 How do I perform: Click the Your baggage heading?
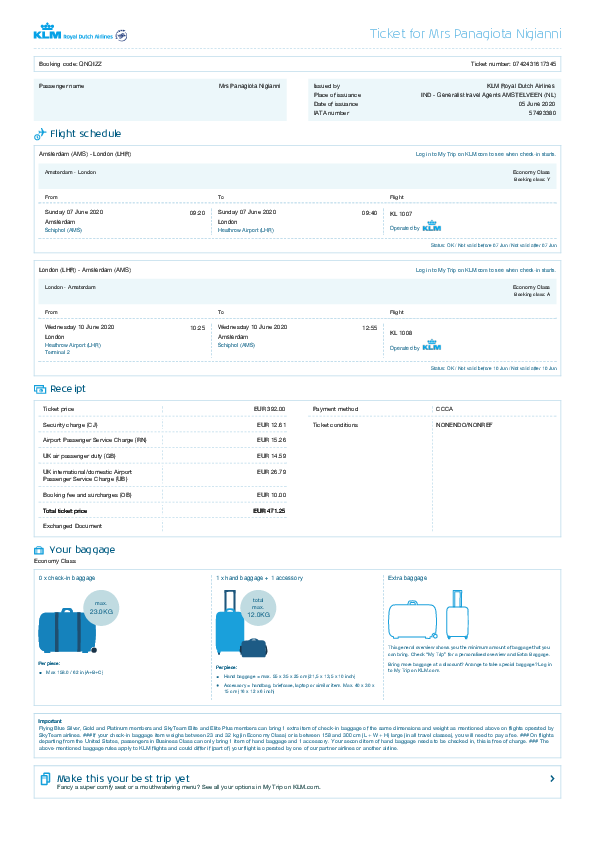(82, 550)
